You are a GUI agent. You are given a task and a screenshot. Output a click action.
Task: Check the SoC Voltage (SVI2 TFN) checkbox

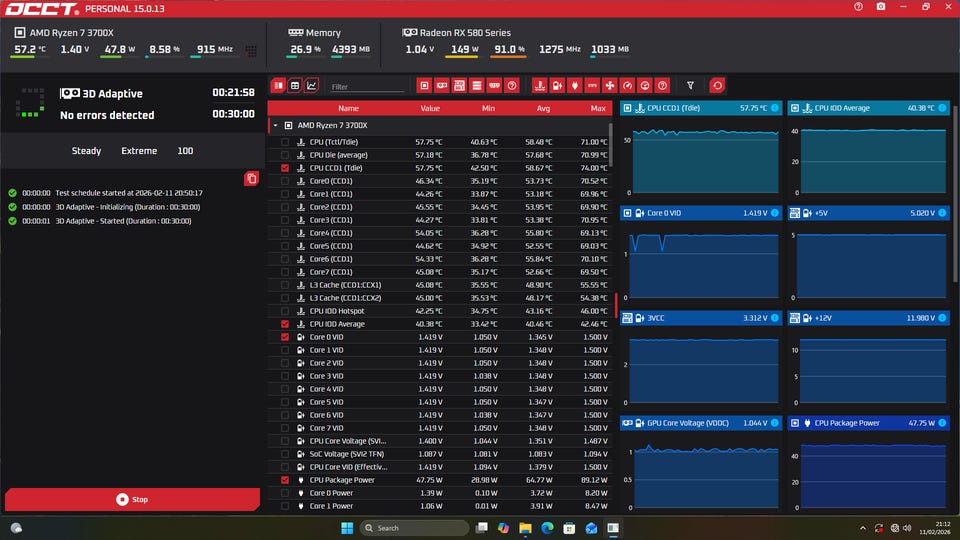click(285, 454)
